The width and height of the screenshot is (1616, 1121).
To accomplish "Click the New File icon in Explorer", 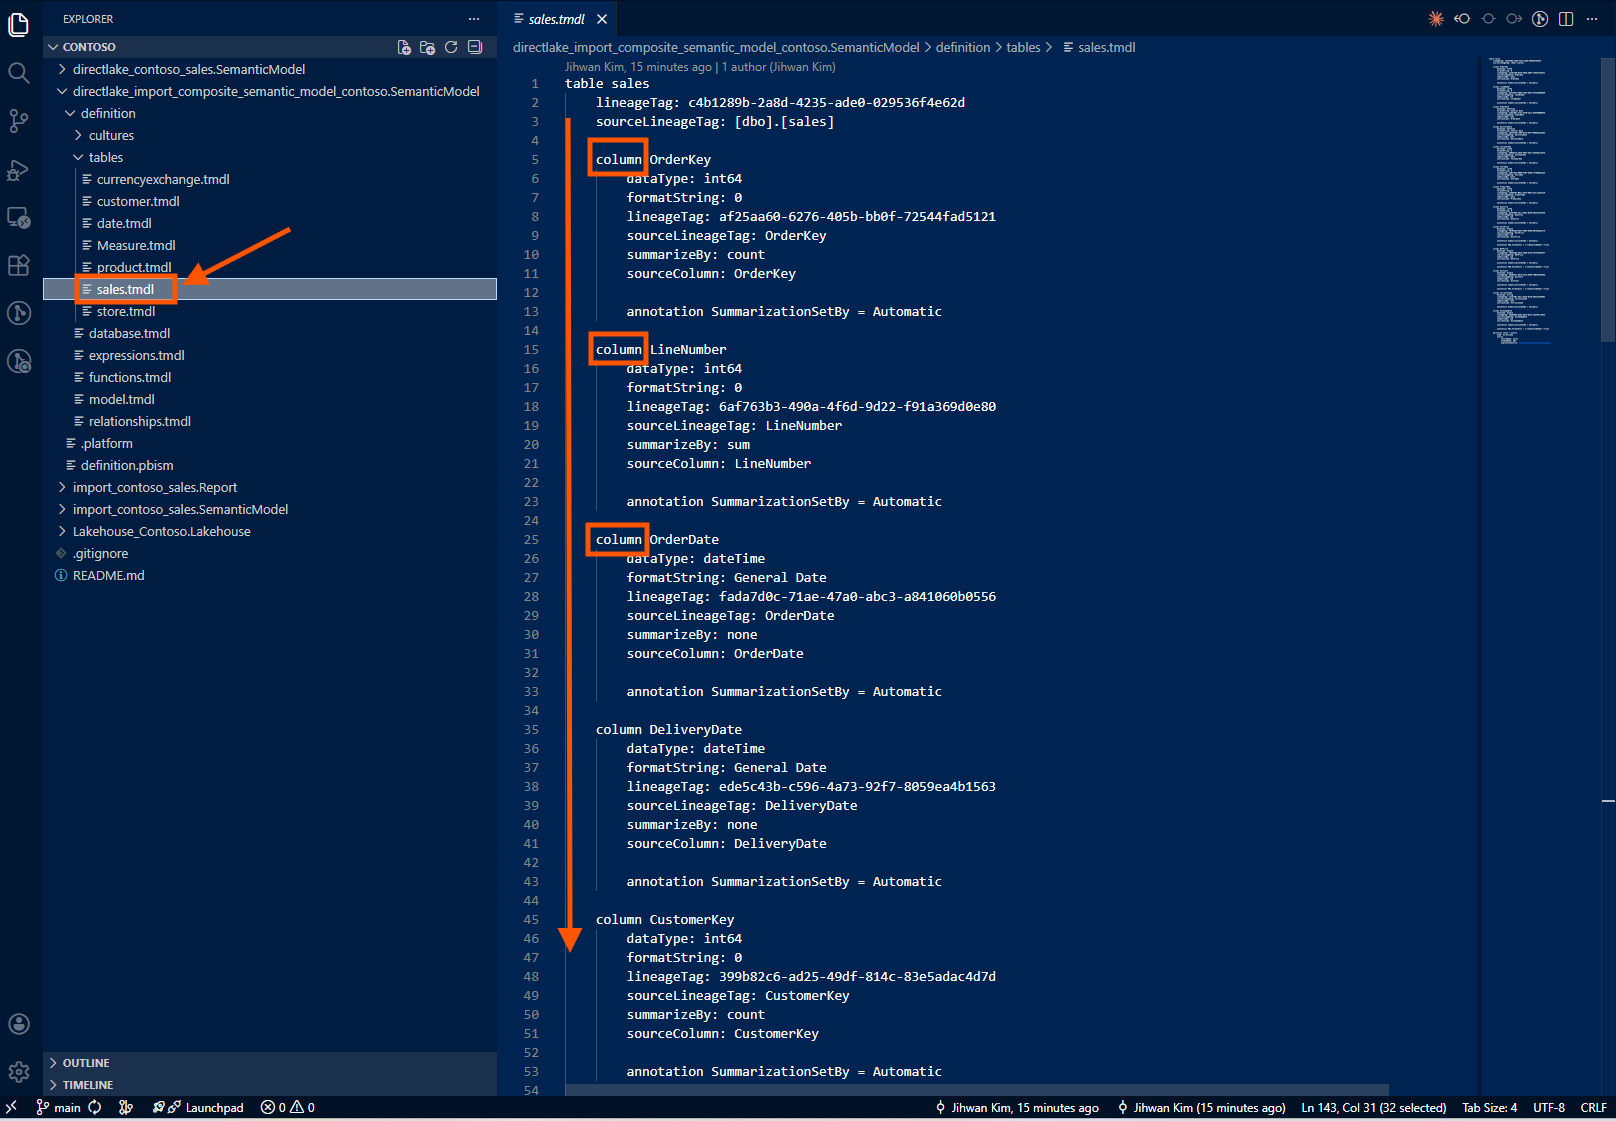I will pyautogui.click(x=404, y=47).
